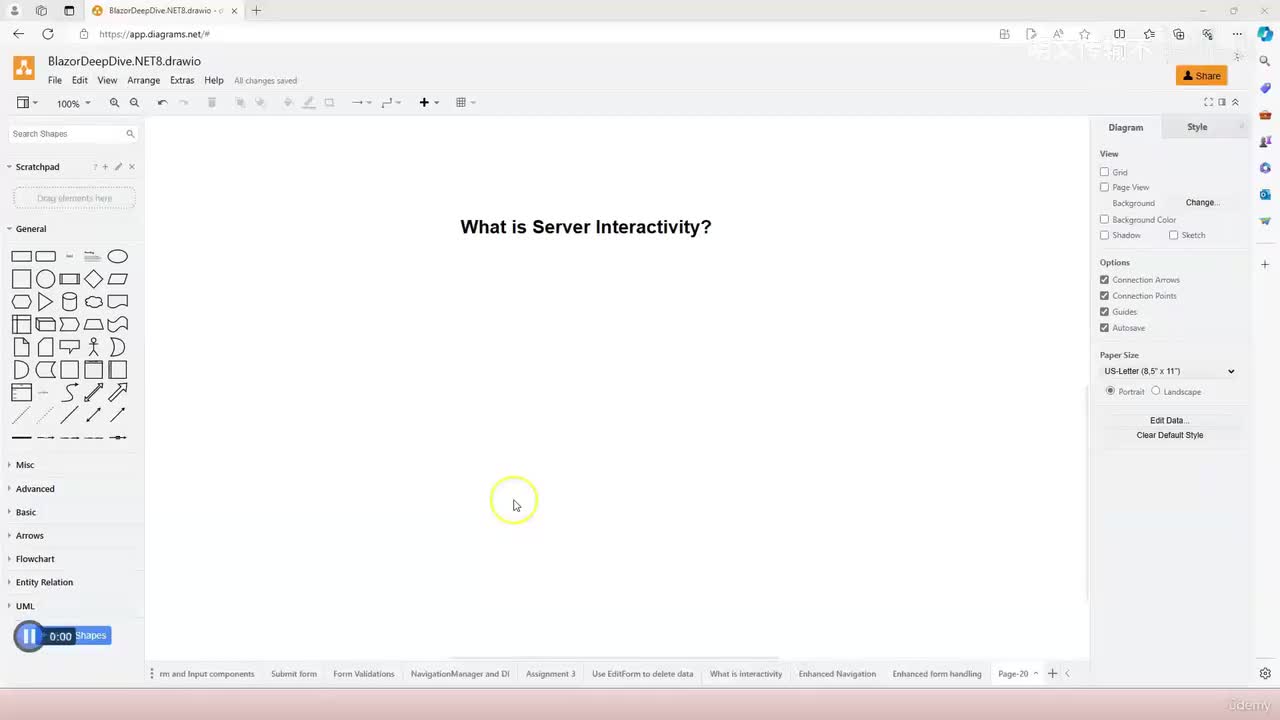
Task: Select the Portrait orientation
Action: (1110, 391)
